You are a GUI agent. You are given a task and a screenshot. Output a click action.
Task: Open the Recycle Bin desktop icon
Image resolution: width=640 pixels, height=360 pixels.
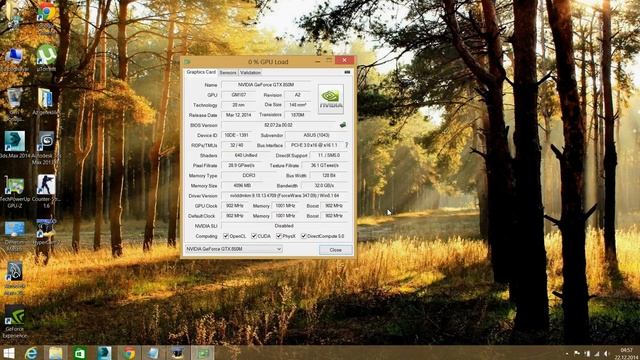click(x=15, y=104)
